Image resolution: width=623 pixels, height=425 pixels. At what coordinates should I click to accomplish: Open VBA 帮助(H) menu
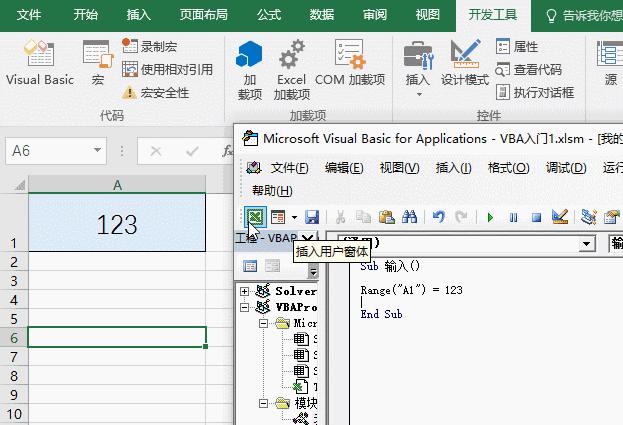272,191
